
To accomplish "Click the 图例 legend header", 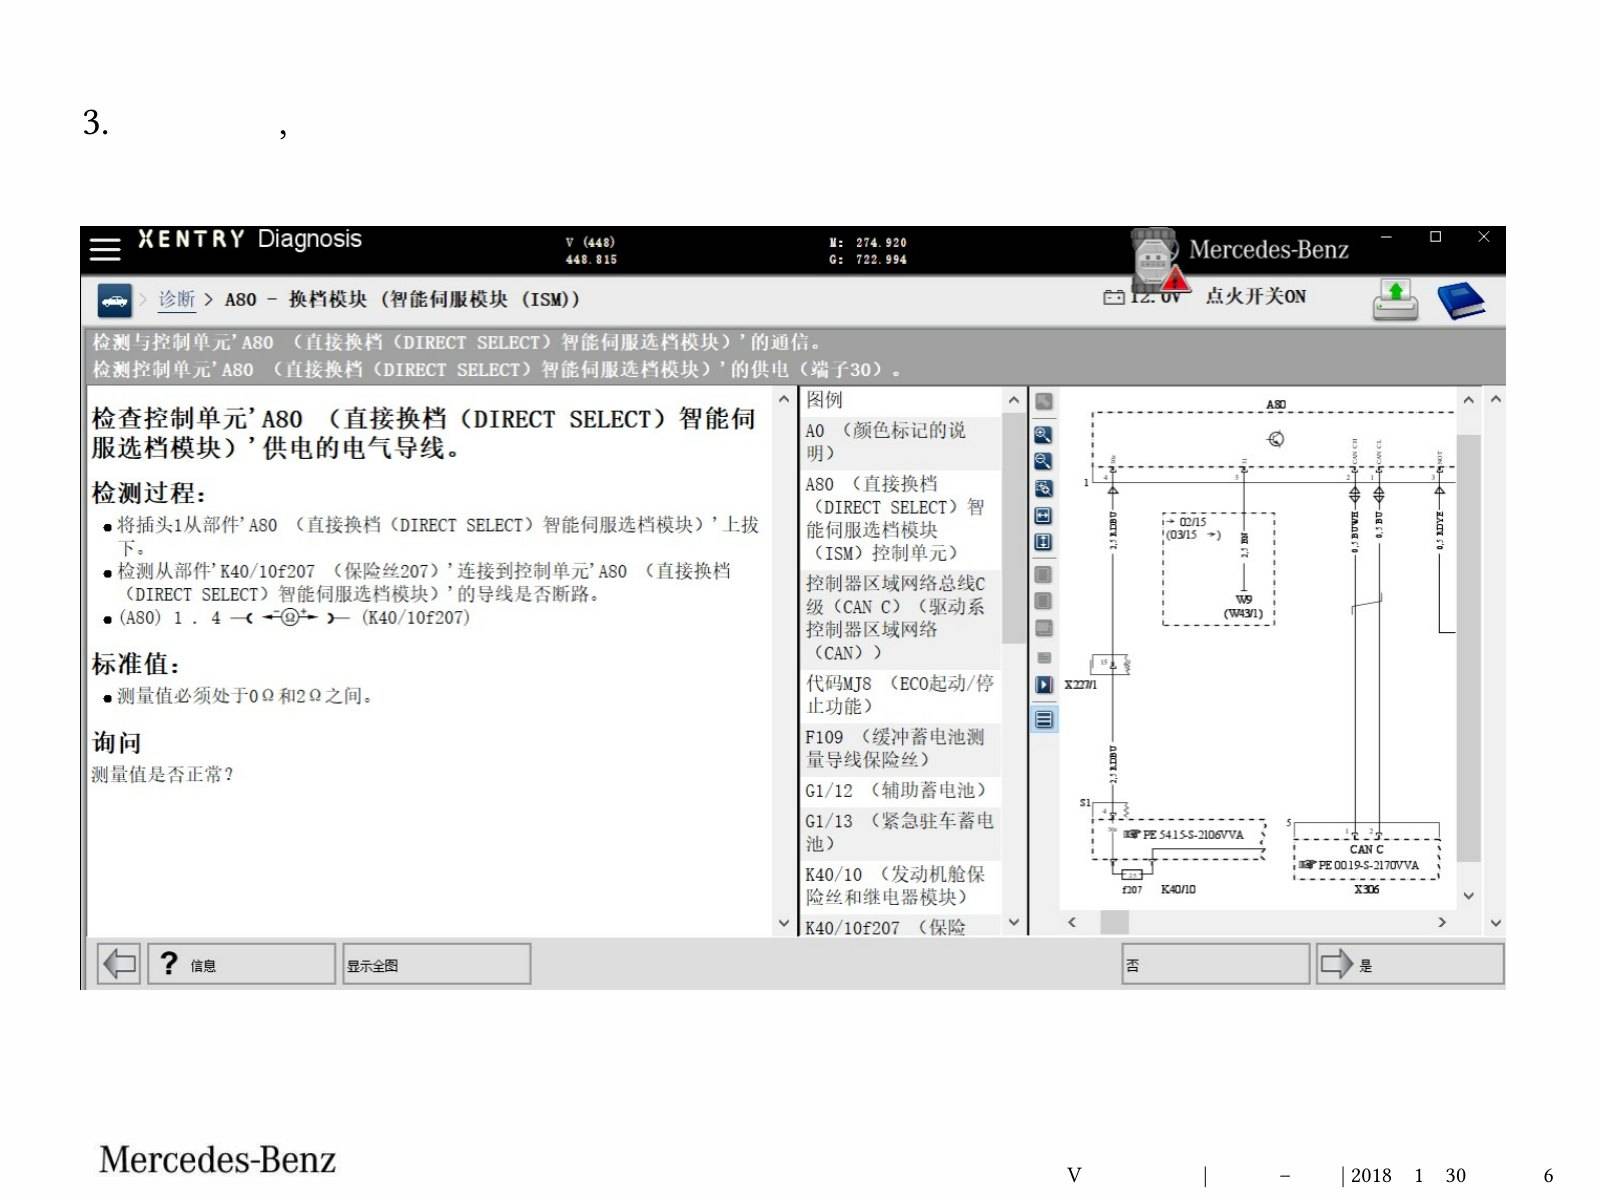I will pyautogui.click(x=824, y=400).
